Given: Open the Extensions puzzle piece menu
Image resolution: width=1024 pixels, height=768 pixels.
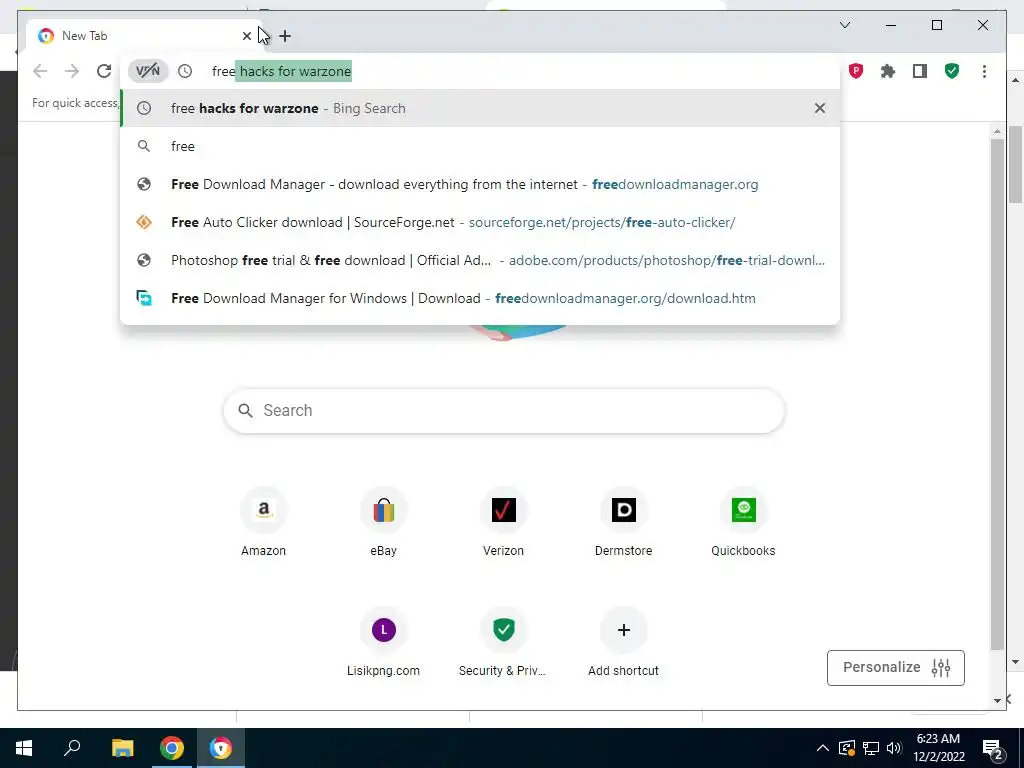Looking at the screenshot, I should pos(888,71).
